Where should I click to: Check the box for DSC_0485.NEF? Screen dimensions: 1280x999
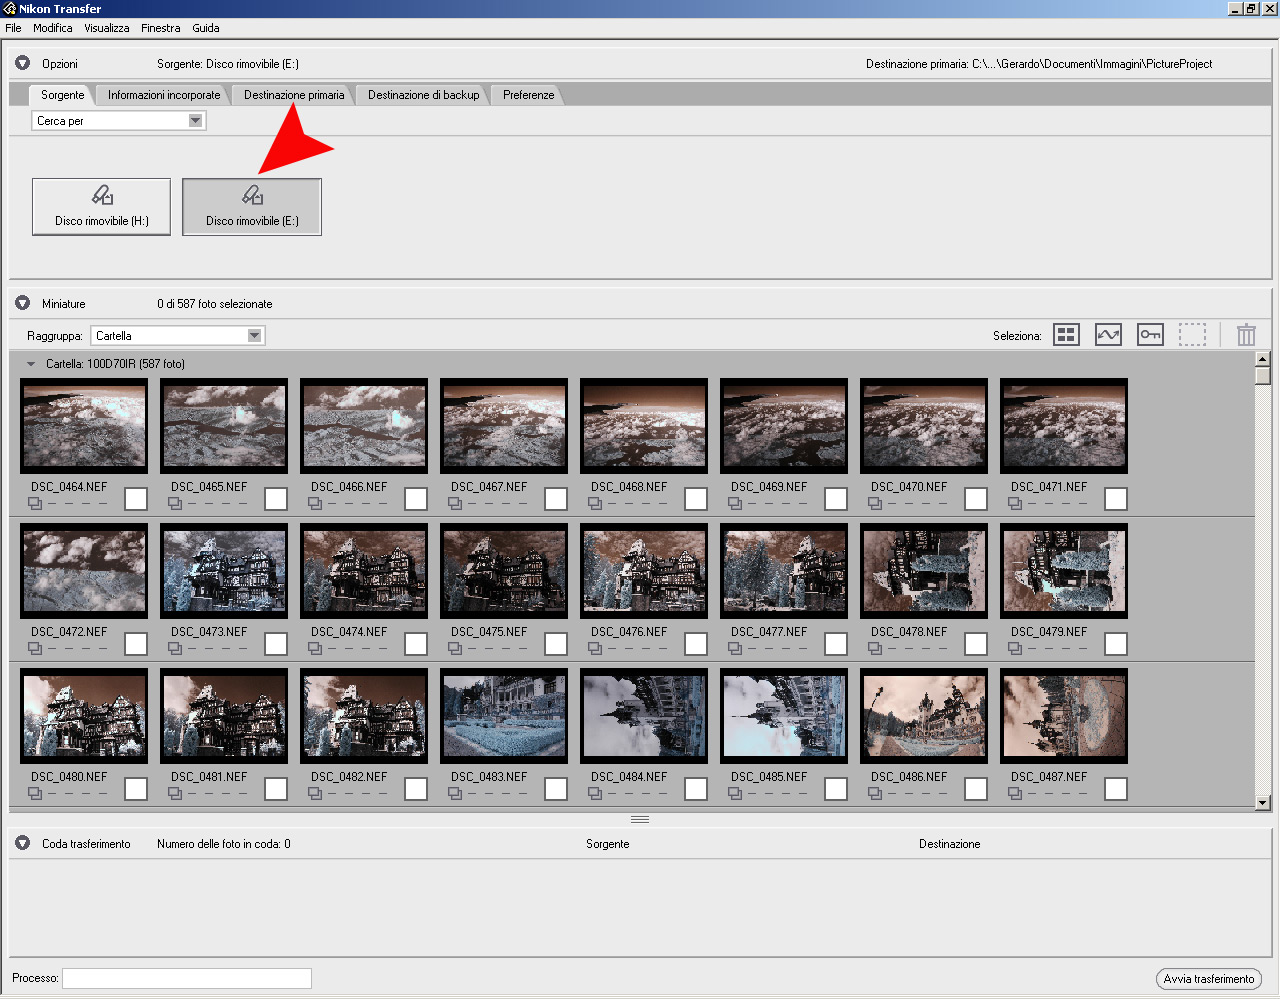pyautogui.click(x=836, y=788)
